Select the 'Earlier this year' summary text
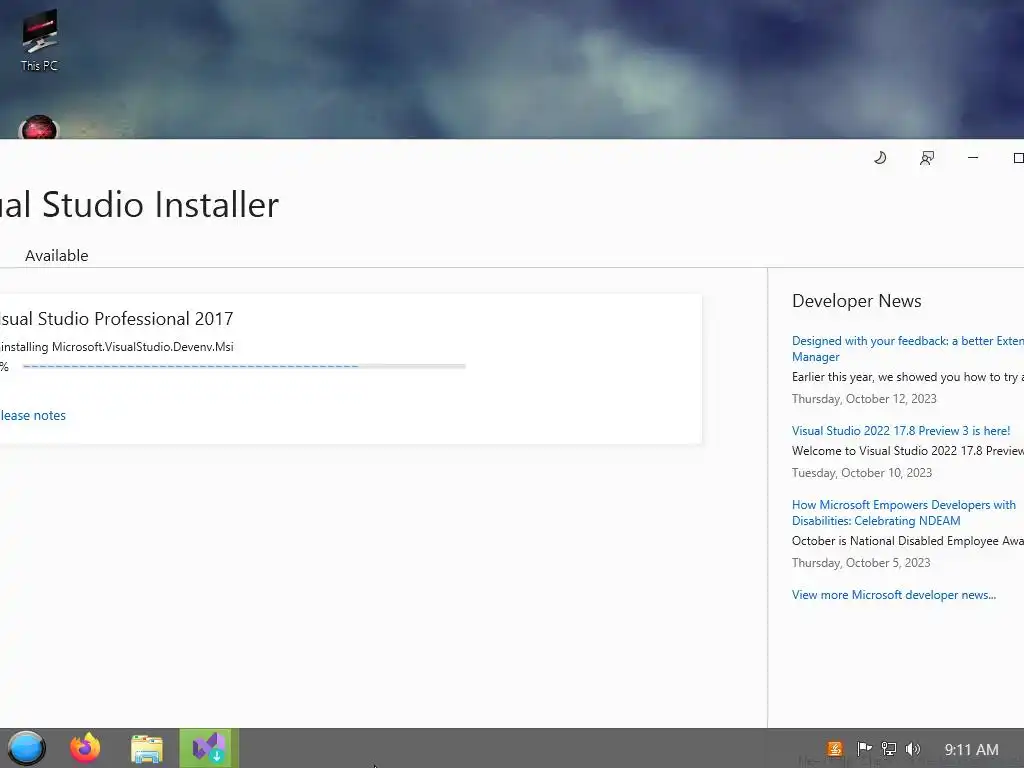This screenshot has width=1024, height=768. pos(908,377)
